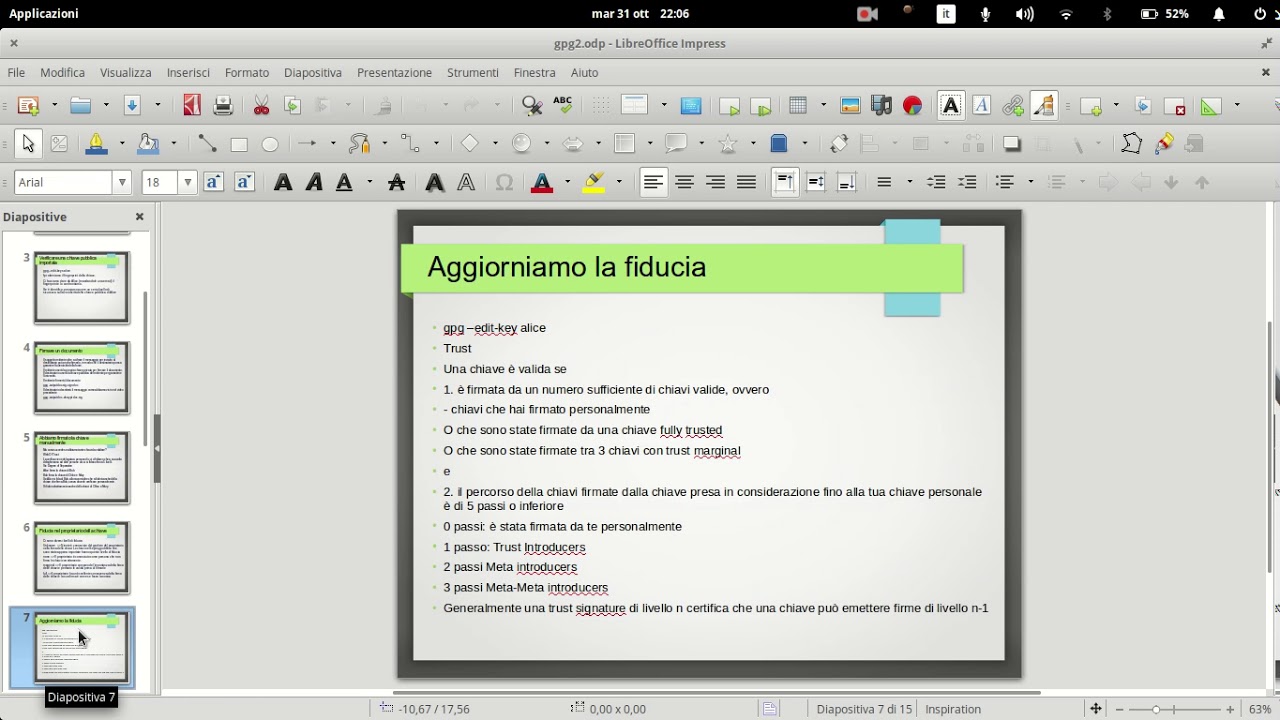Open the Presentazione menu
The height and width of the screenshot is (720, 1280).
point(394,73)
